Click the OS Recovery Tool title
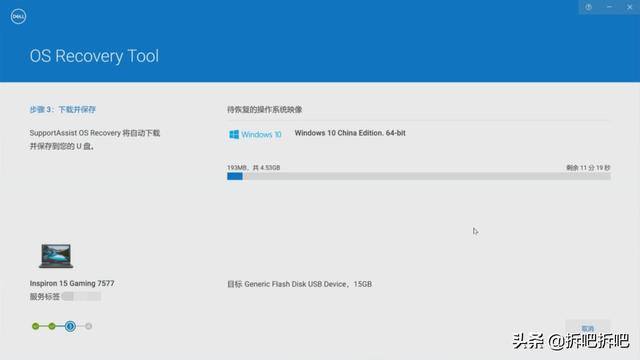The image size is (640, 360). 94,56
